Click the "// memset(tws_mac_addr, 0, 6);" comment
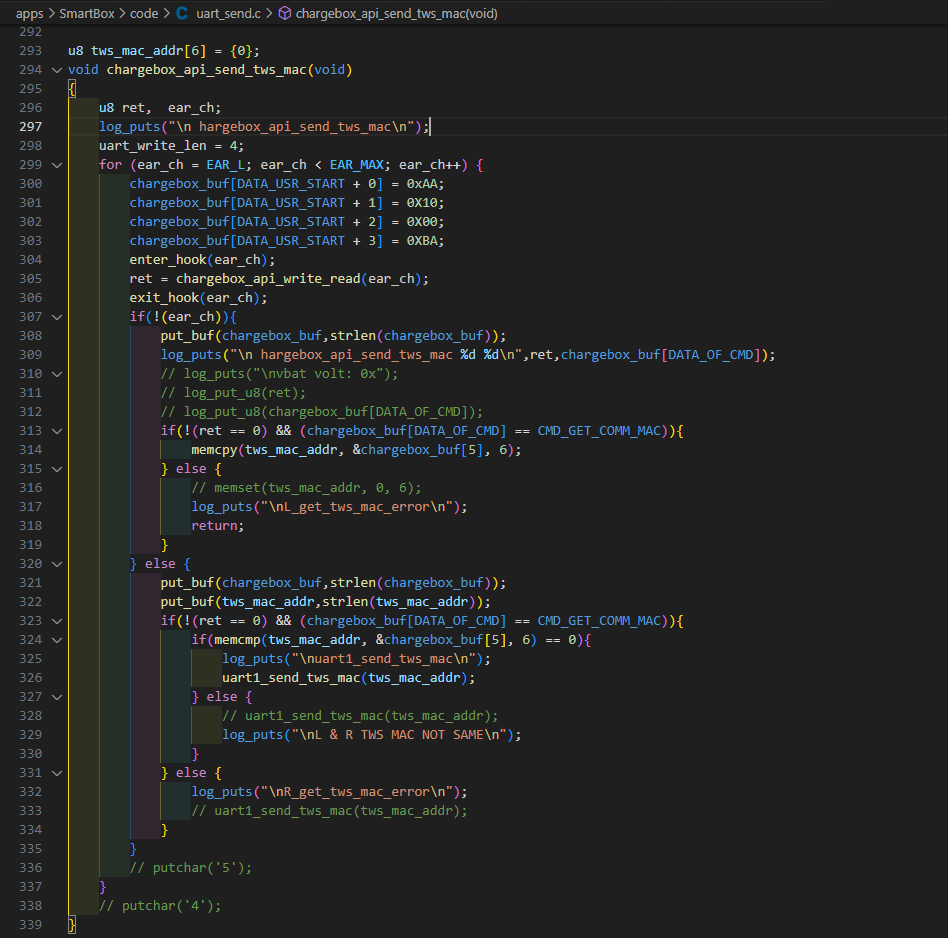This screenshot has width=948, height=938. coord(307,488)
